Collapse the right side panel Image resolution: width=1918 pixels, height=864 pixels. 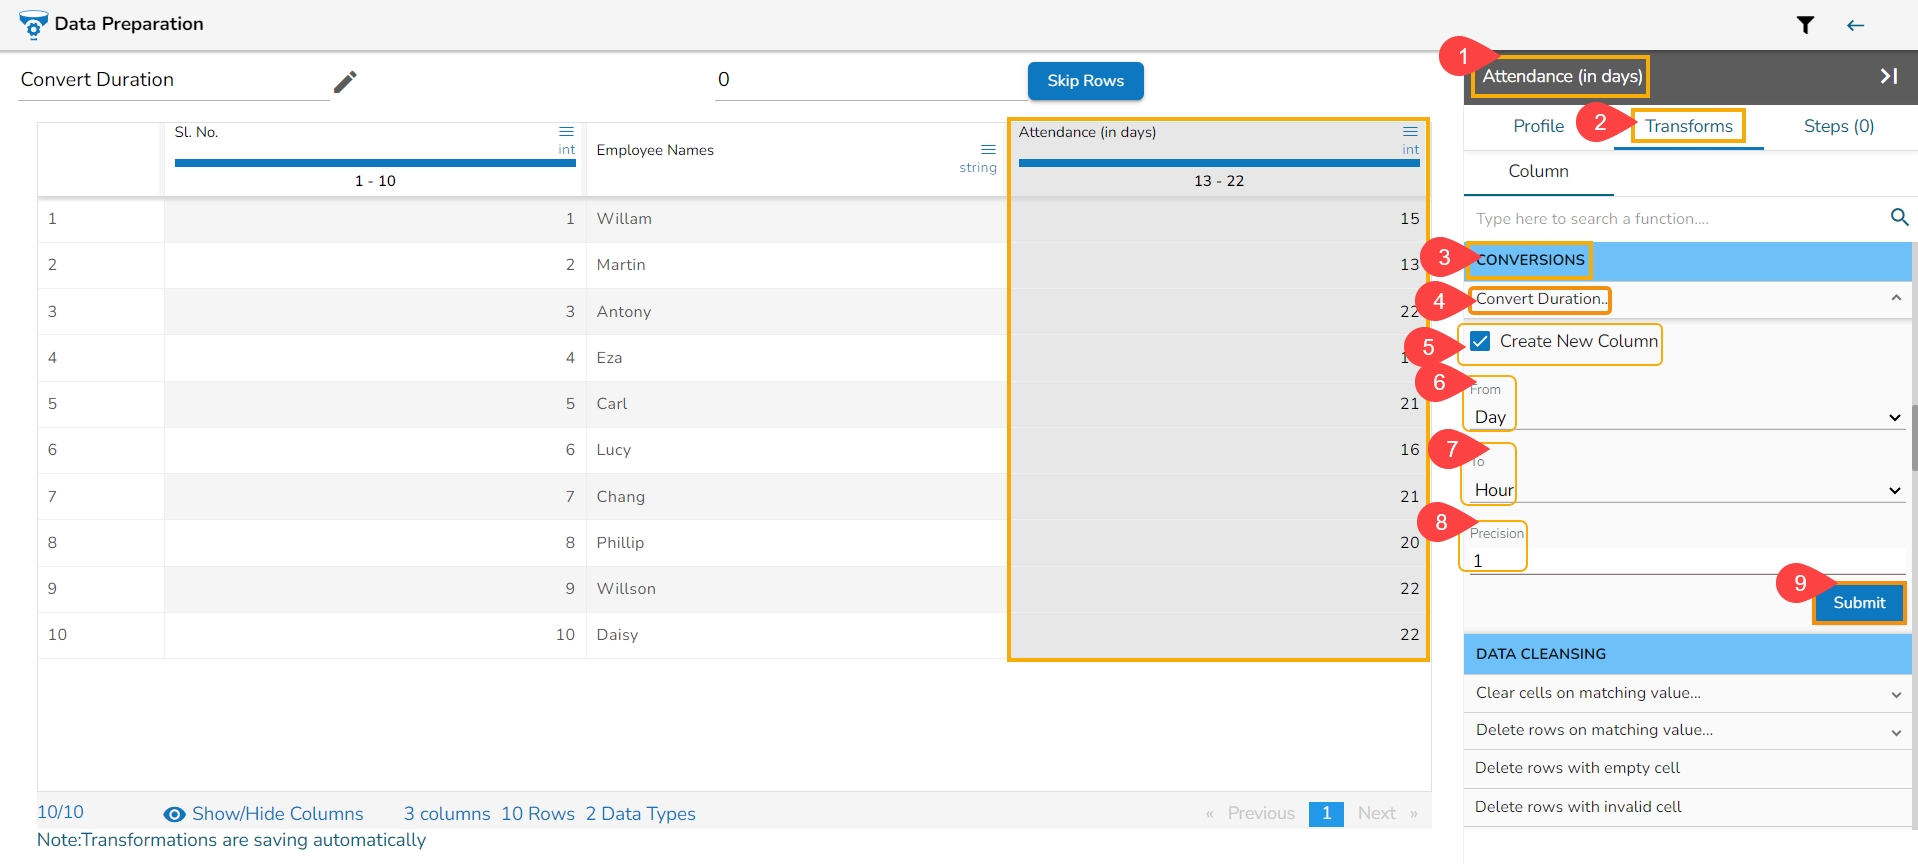[1888, 76]
